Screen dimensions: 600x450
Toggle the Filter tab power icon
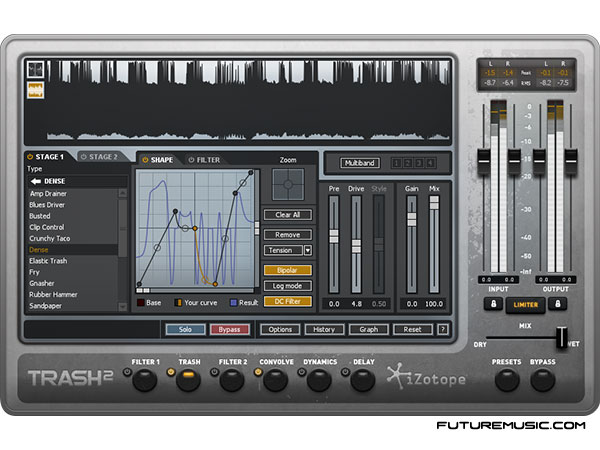191,160
